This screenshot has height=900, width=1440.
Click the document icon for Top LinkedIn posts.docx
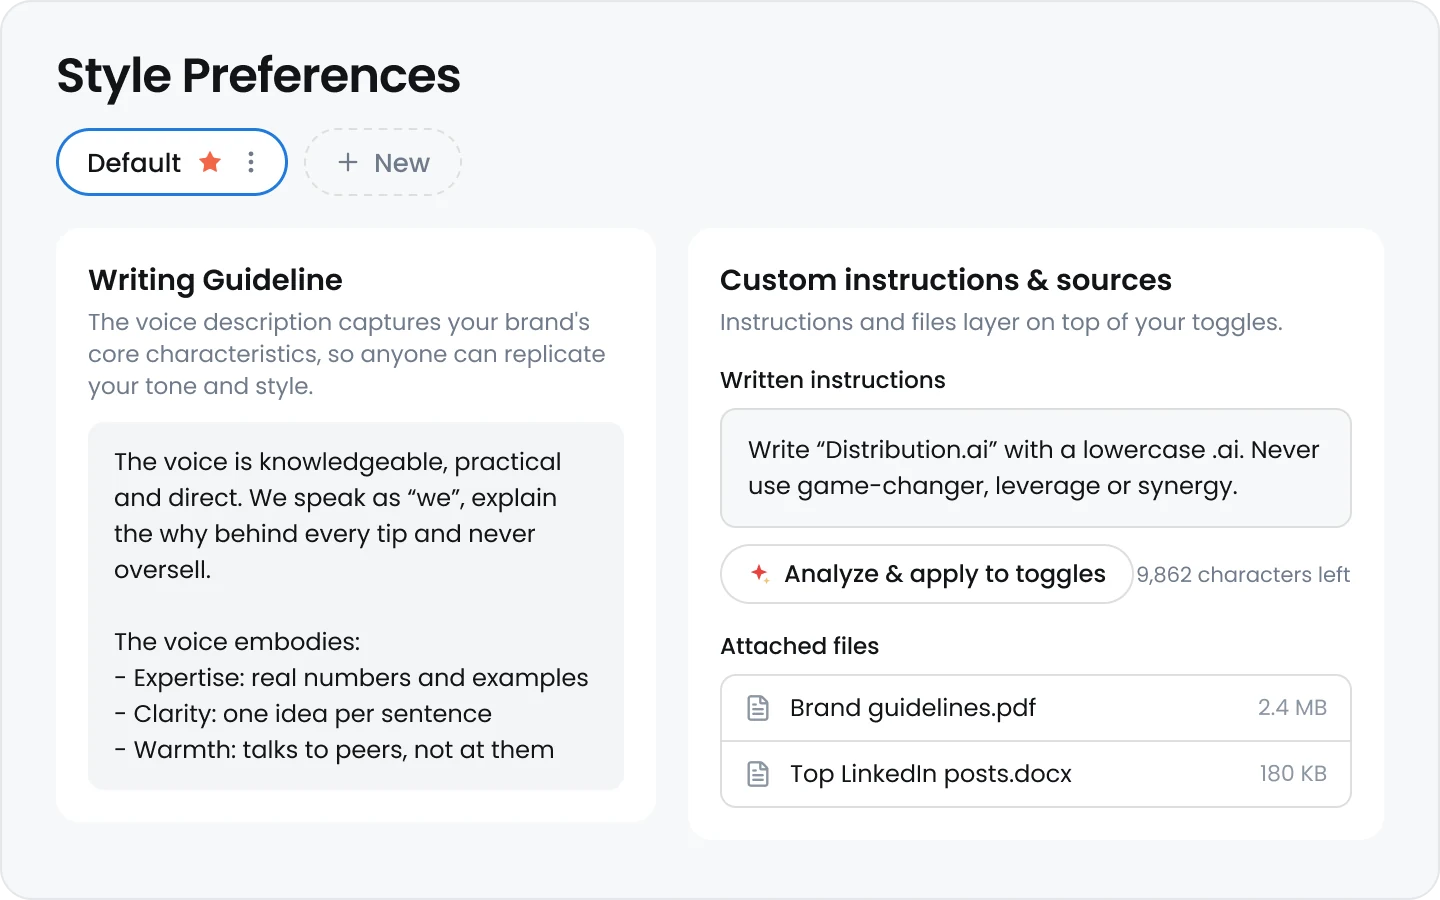[x=759, y=774]
